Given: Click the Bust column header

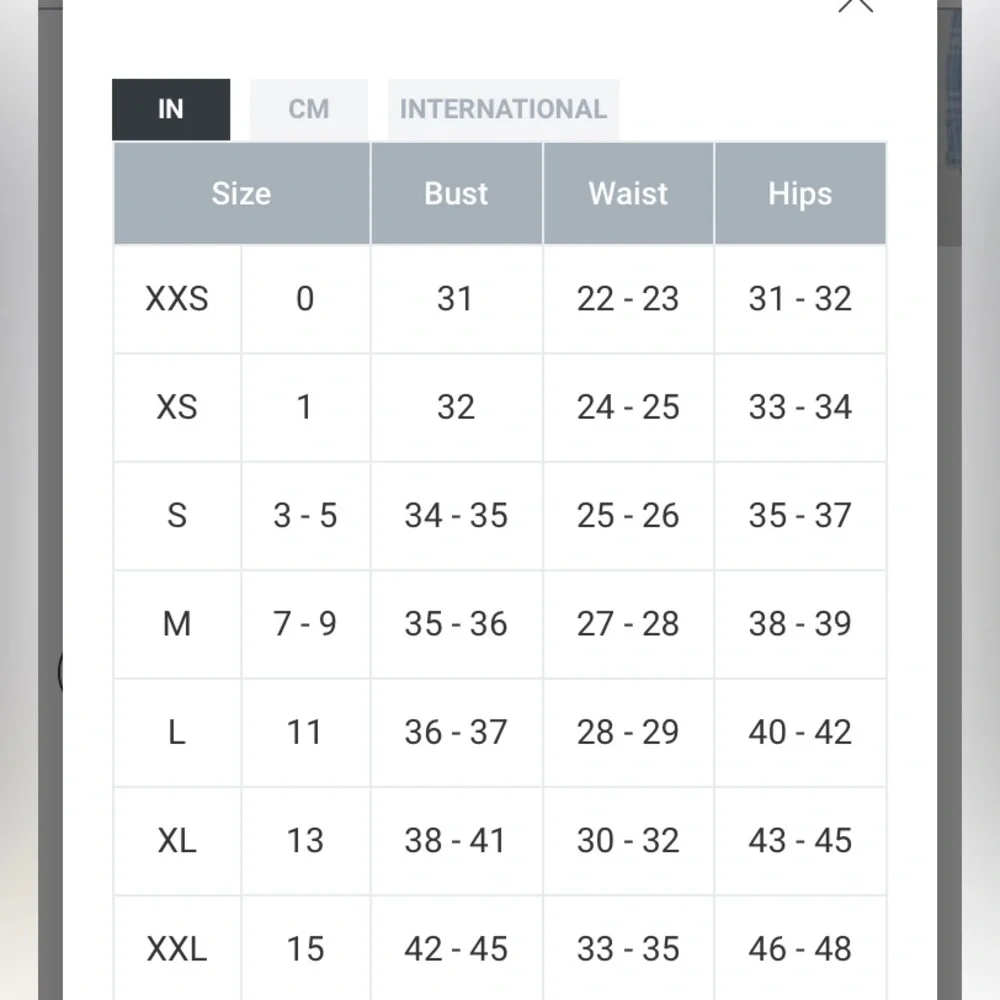Looking at the screenshot, I should [456, 193].
